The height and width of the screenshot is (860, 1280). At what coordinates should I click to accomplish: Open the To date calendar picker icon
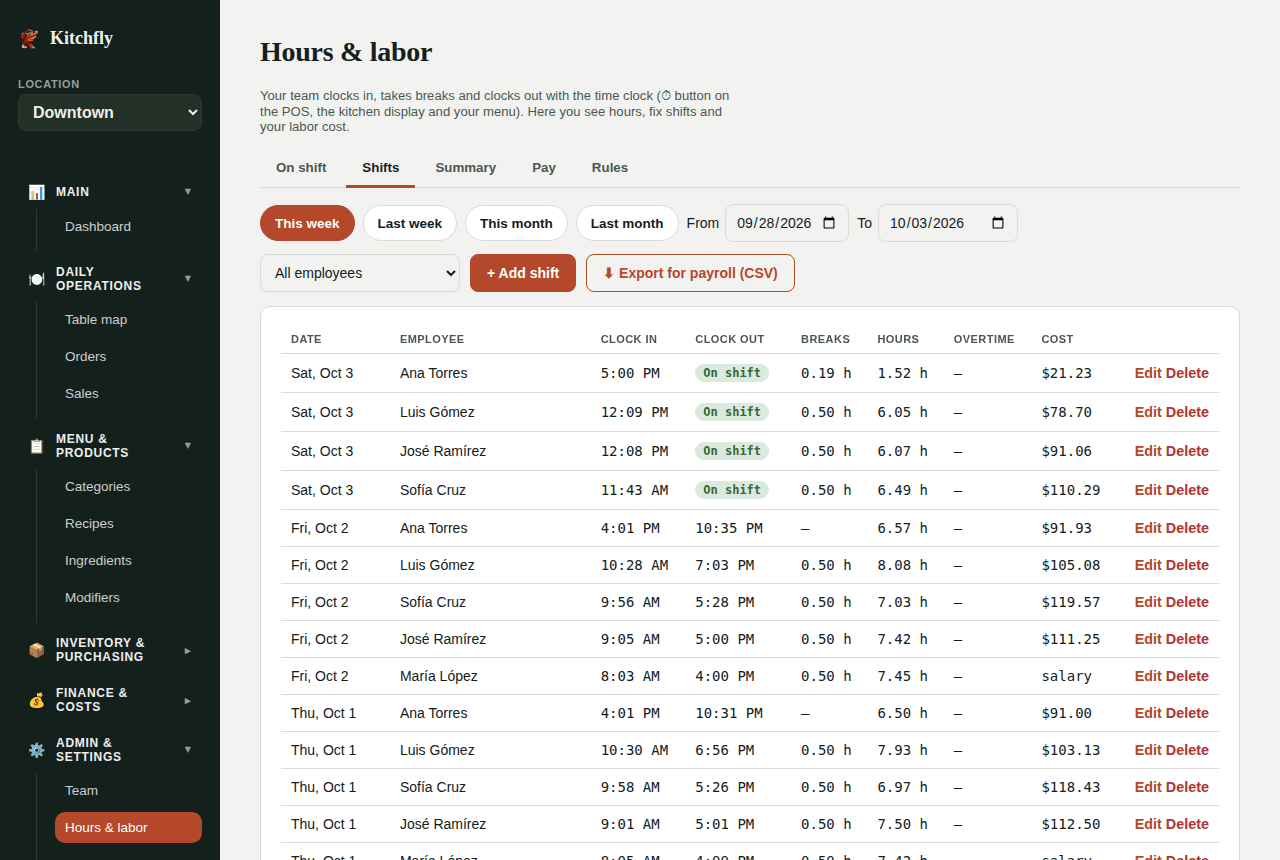pyautogui.click(x=998, y=223)
